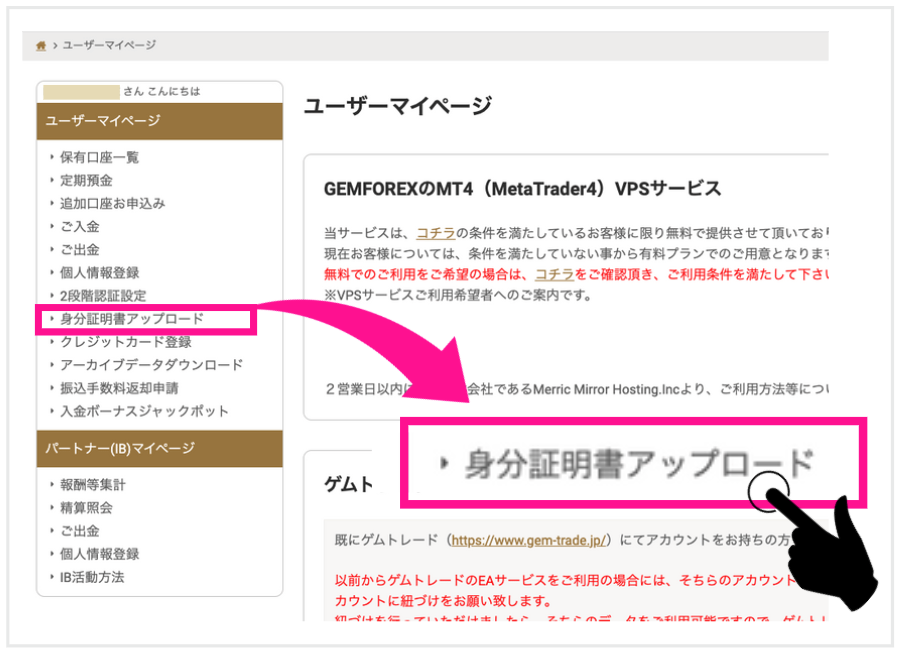The height and width of the screenshot is (653, 902).
Task: Go to ご入金 in the sidebar
Action: [80, 226]
